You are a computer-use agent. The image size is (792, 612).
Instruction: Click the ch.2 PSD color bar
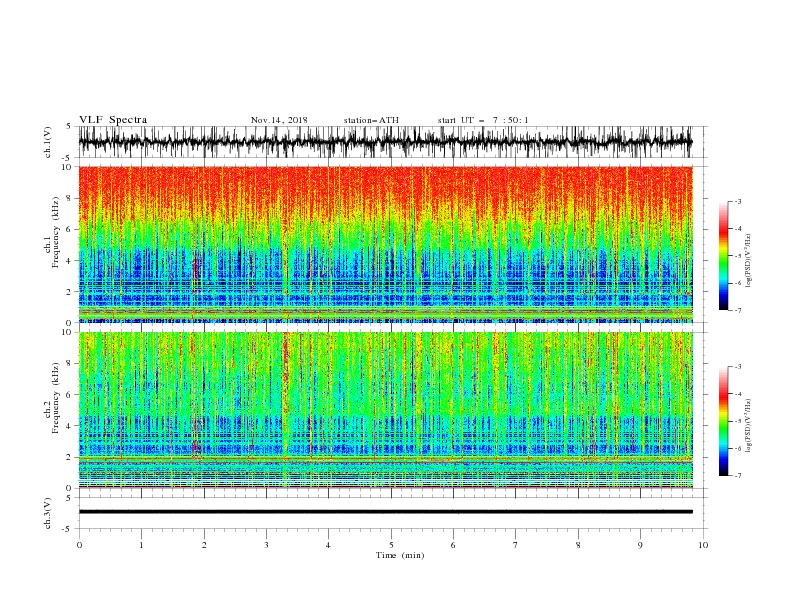(x=723, y=421)
